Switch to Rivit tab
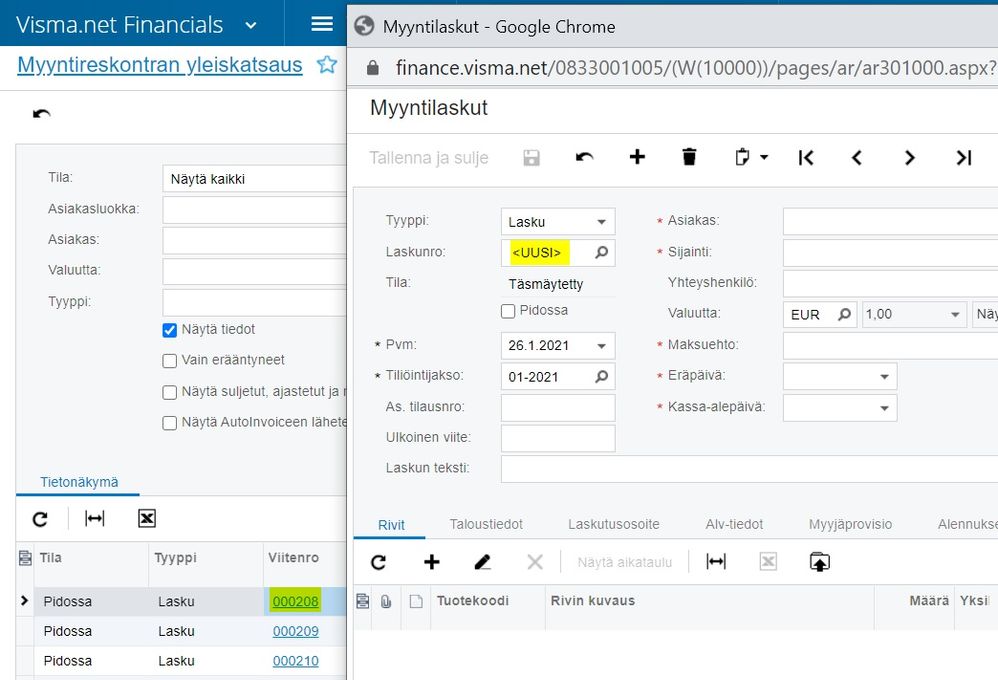 [391, 525]
